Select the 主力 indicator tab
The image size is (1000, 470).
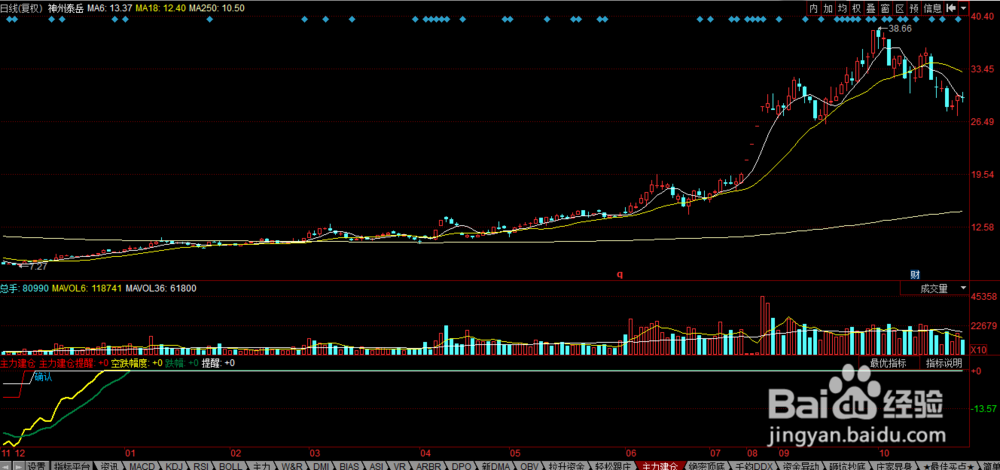[261, 466]
